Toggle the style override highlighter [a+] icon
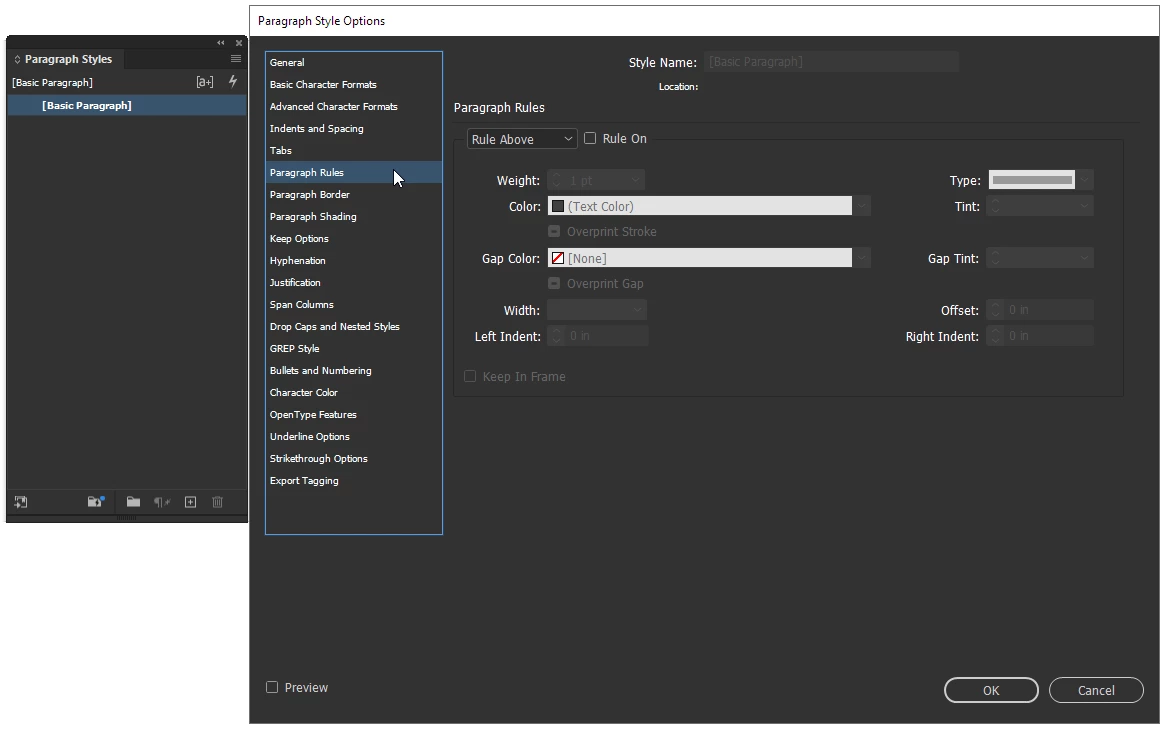Viewport: 1167px width, 730px height. pyautogui.click(x=205, y=83)
